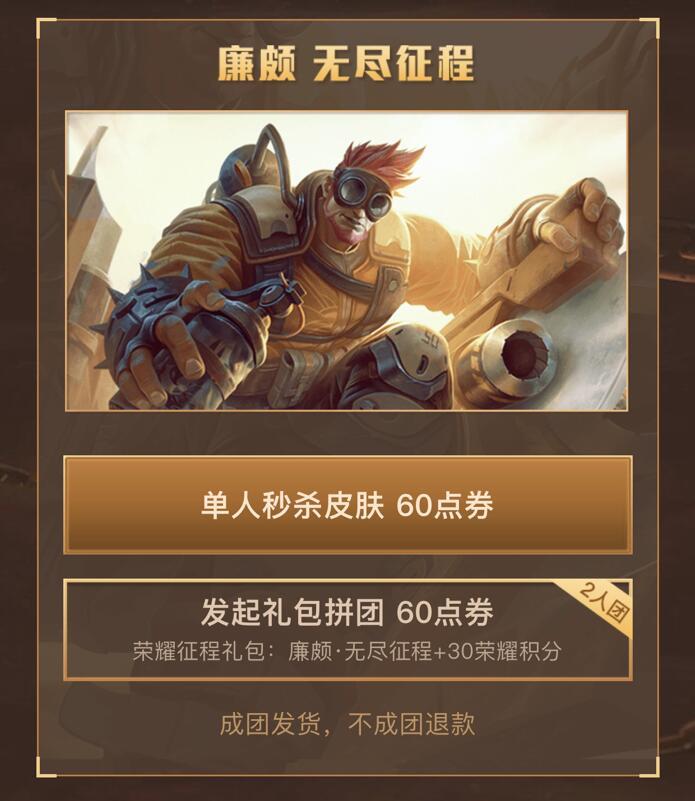Click the 60点券 price on 拼团 button

click(x=445, y=612)
